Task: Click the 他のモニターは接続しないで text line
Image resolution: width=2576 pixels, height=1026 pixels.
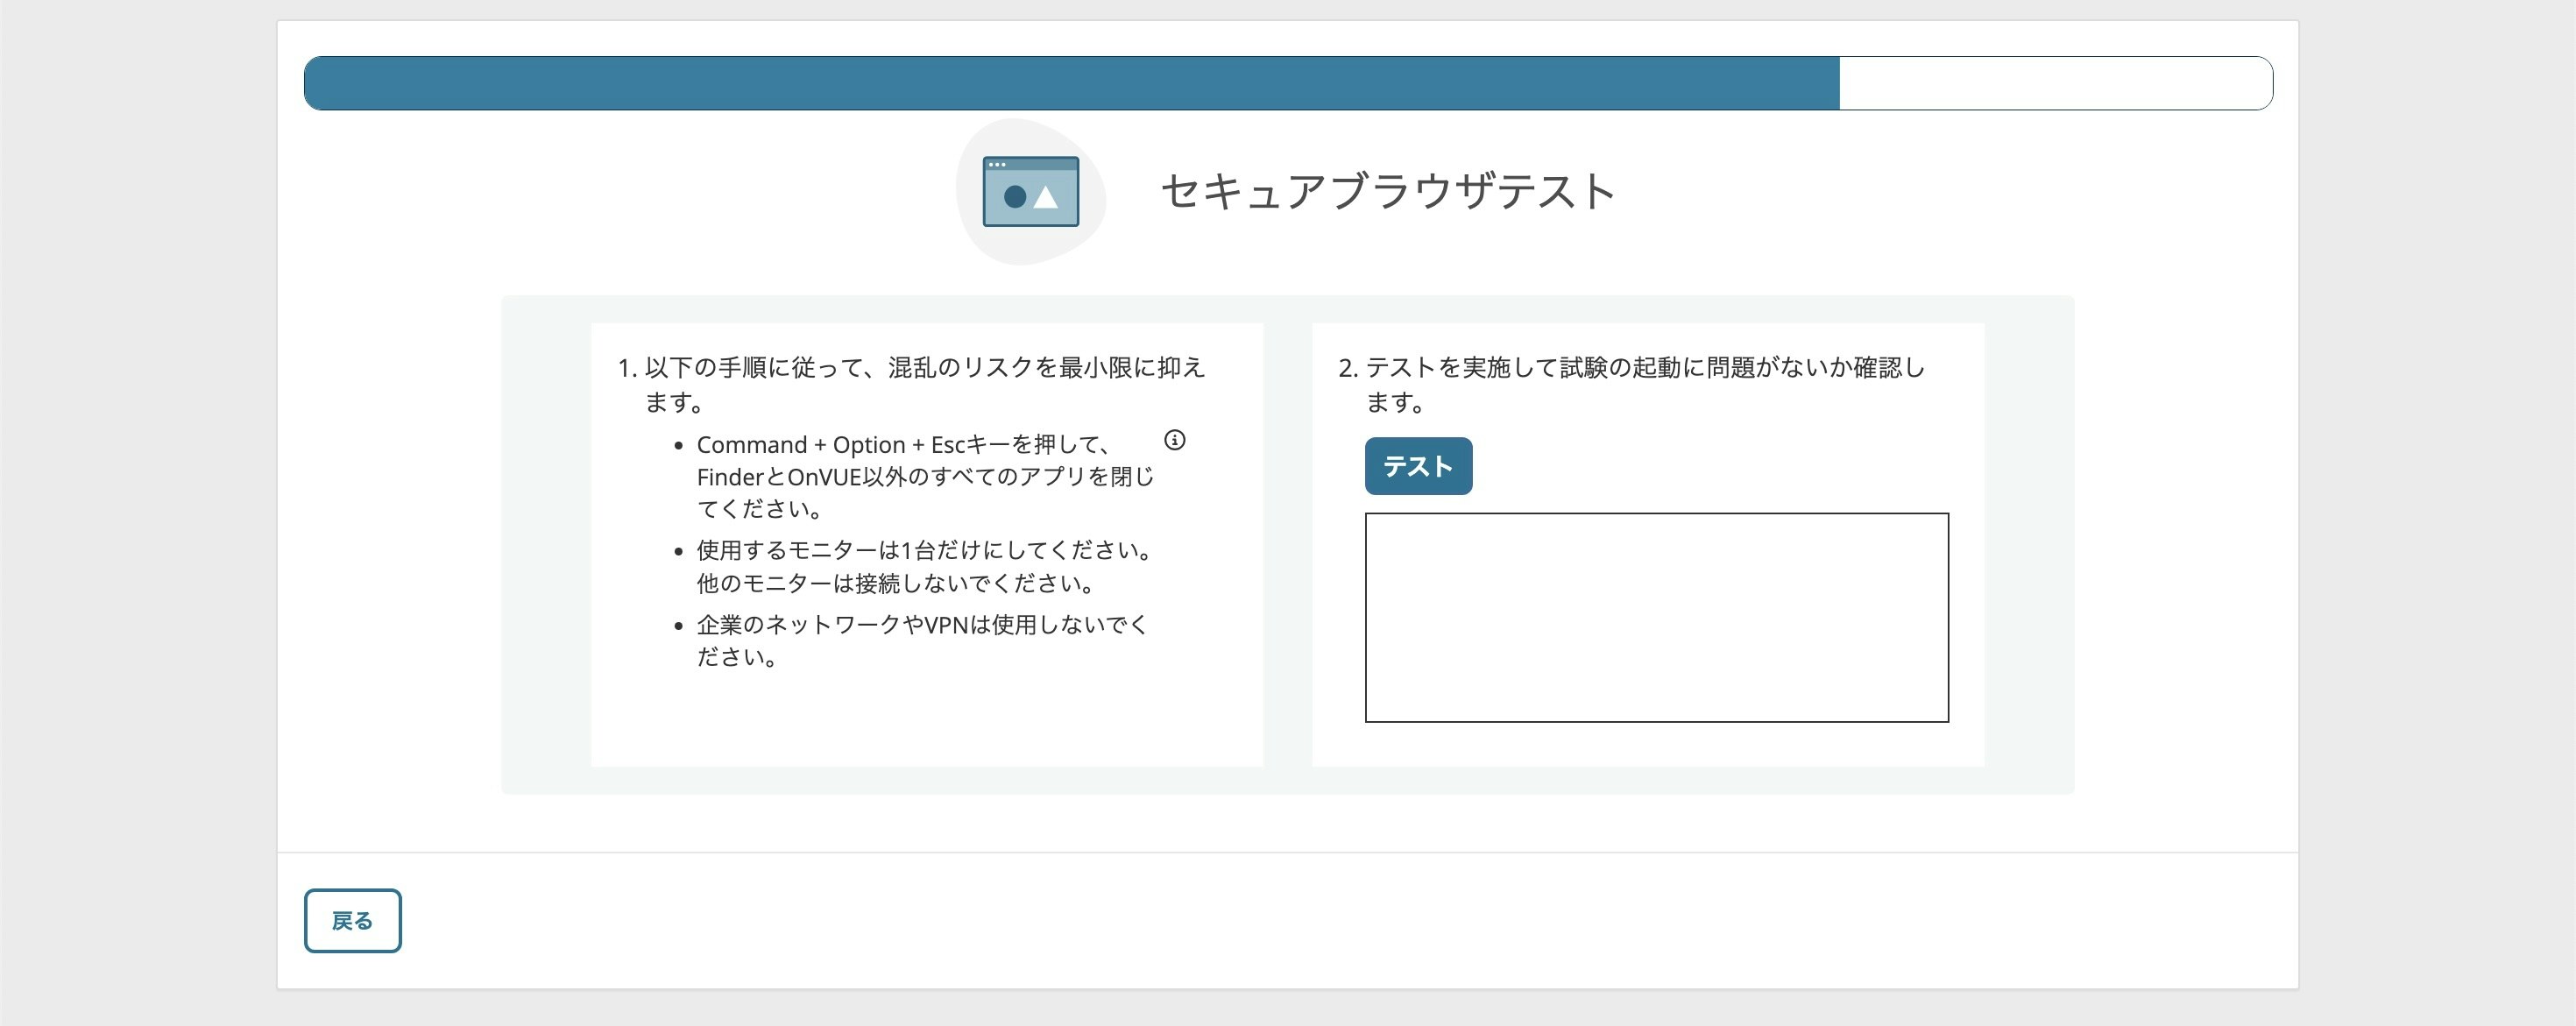Action: pyautogui.click(x=895, y=583)
